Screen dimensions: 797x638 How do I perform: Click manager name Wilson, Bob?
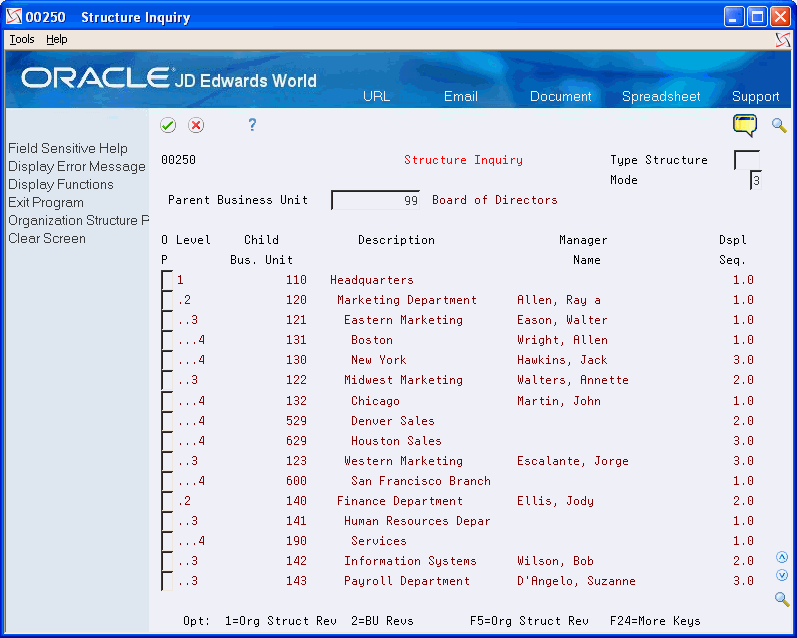click(x=555, y=561)
